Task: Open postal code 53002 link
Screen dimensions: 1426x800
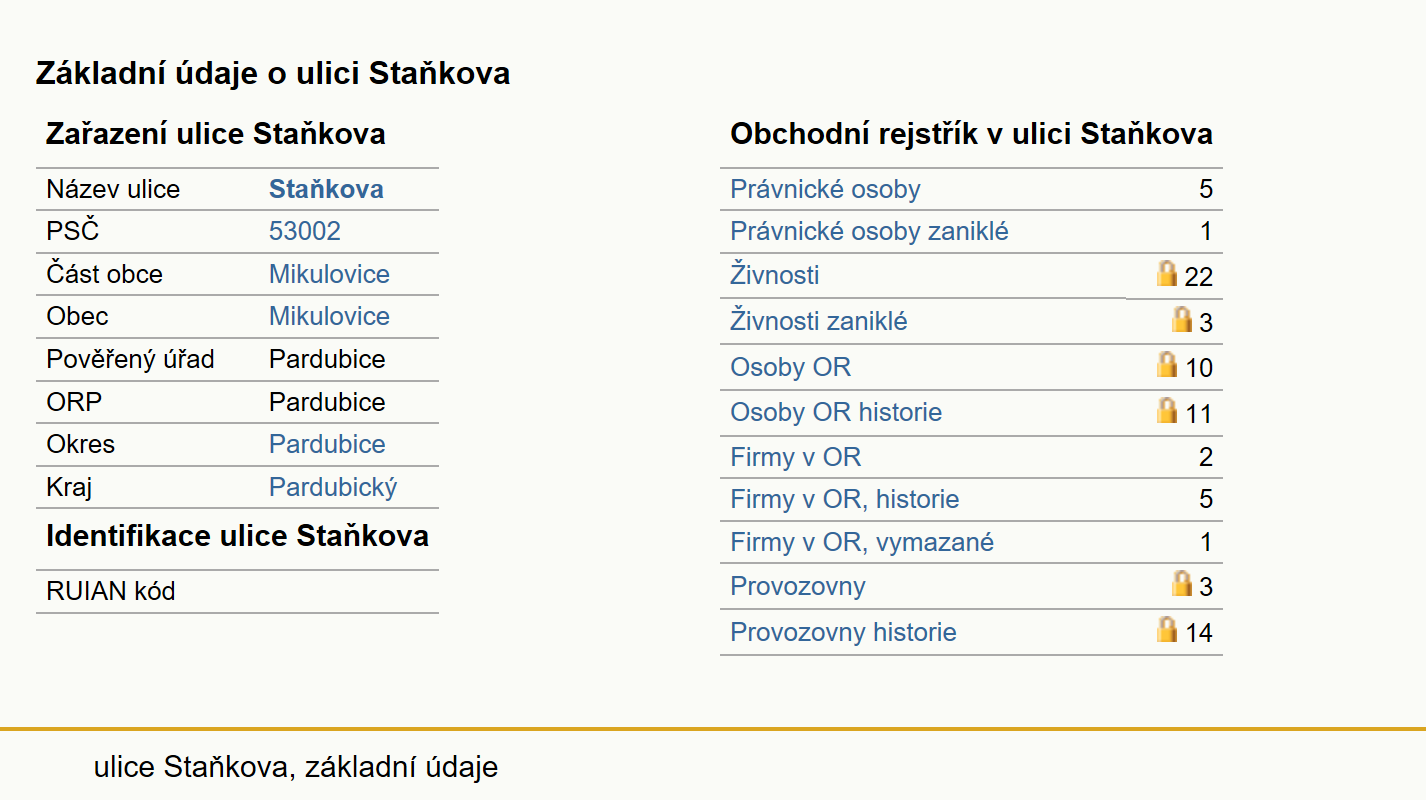Action: tap(305, 231)
